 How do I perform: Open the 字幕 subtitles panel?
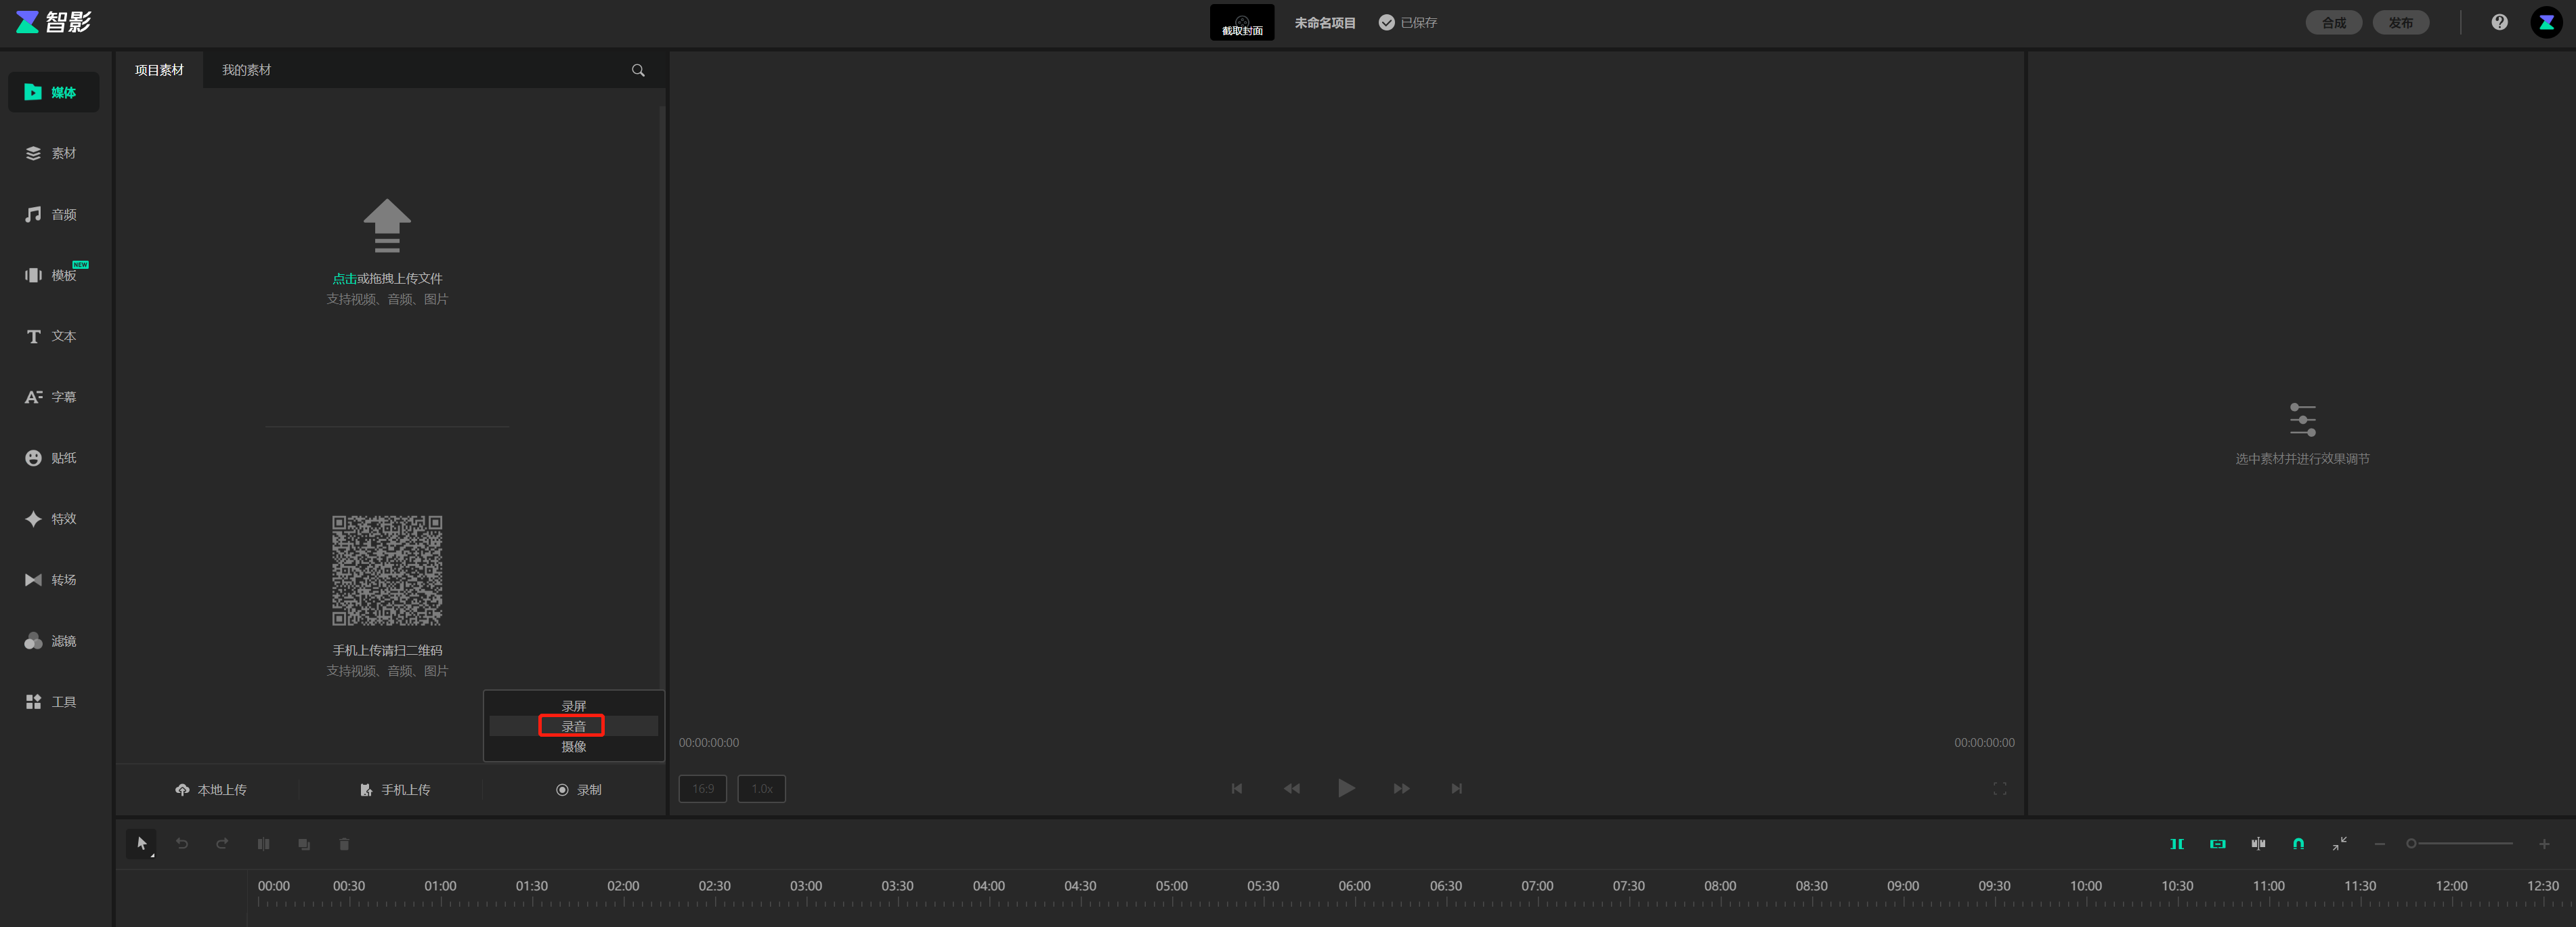pos(52,397)
